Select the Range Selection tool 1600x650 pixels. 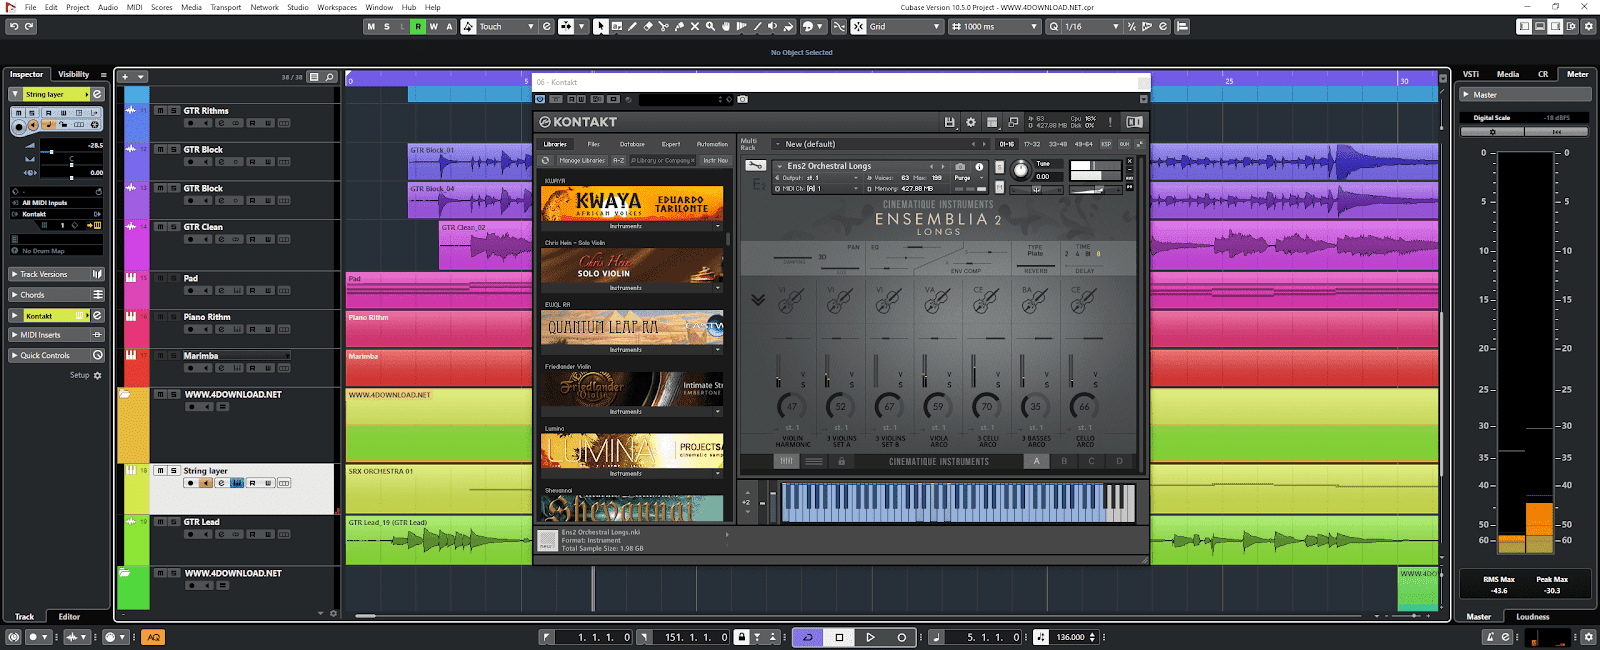616,26
